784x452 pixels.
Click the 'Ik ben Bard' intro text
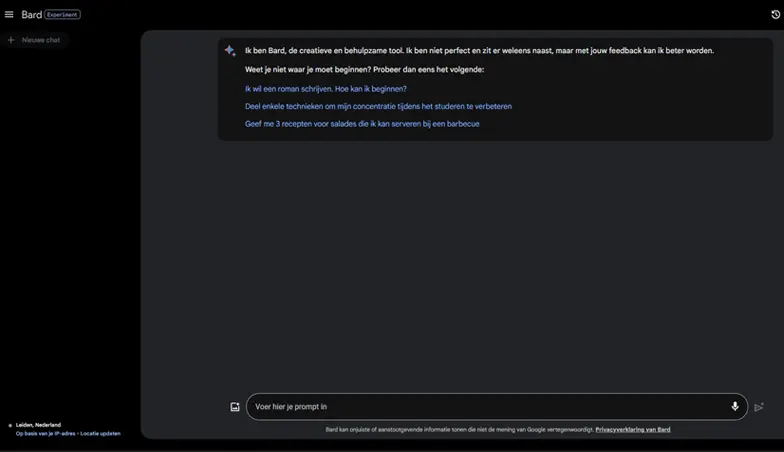click(x=479, y=50)
